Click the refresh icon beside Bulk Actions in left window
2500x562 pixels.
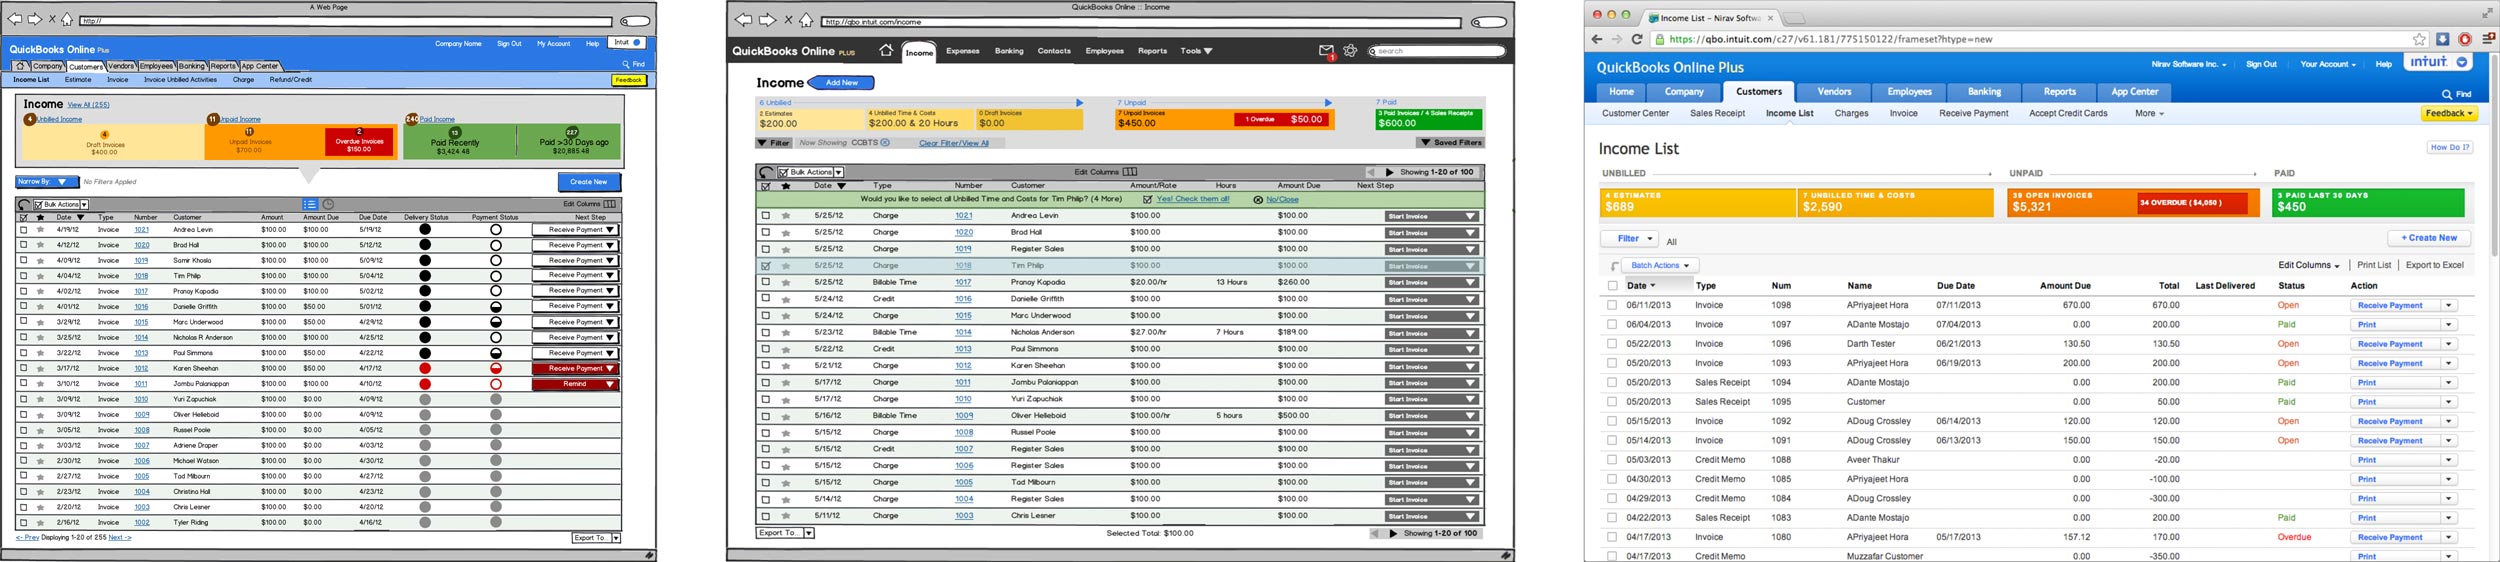(24, 204)
